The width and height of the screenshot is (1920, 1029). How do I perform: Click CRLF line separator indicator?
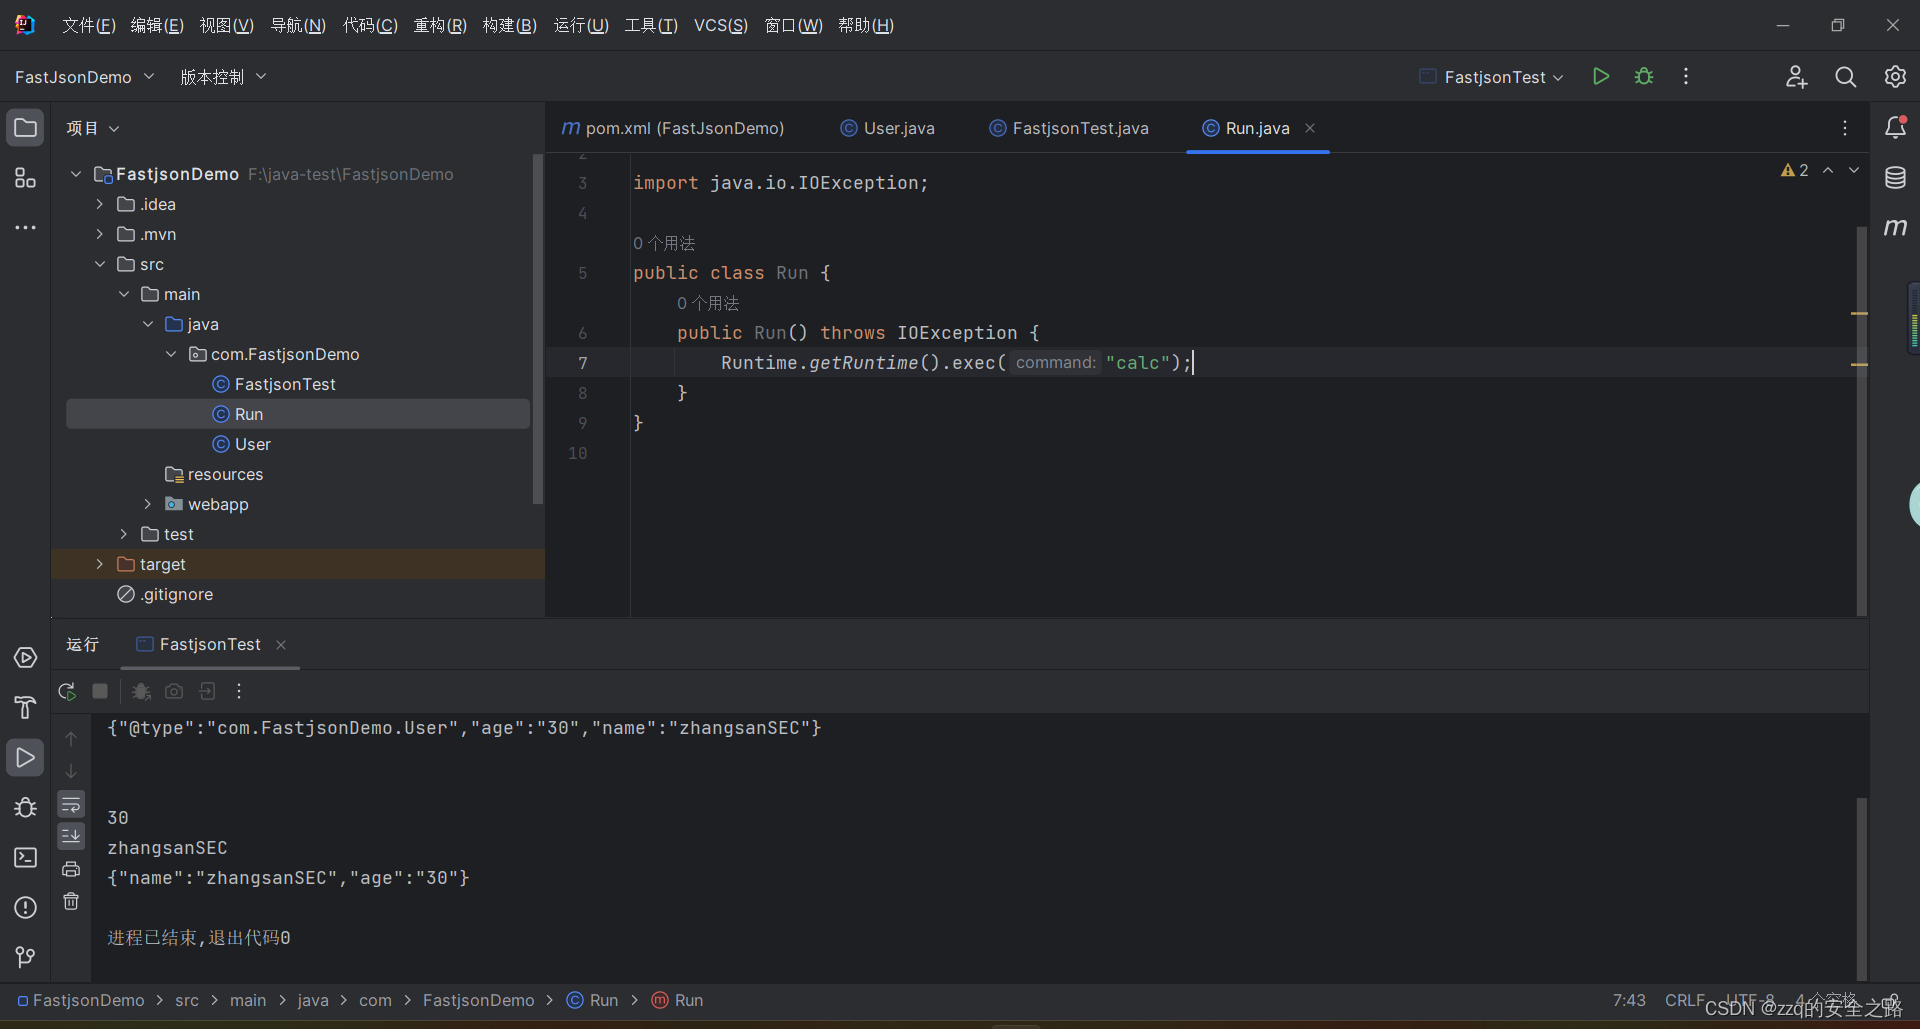click(x=1685, y=1000)
